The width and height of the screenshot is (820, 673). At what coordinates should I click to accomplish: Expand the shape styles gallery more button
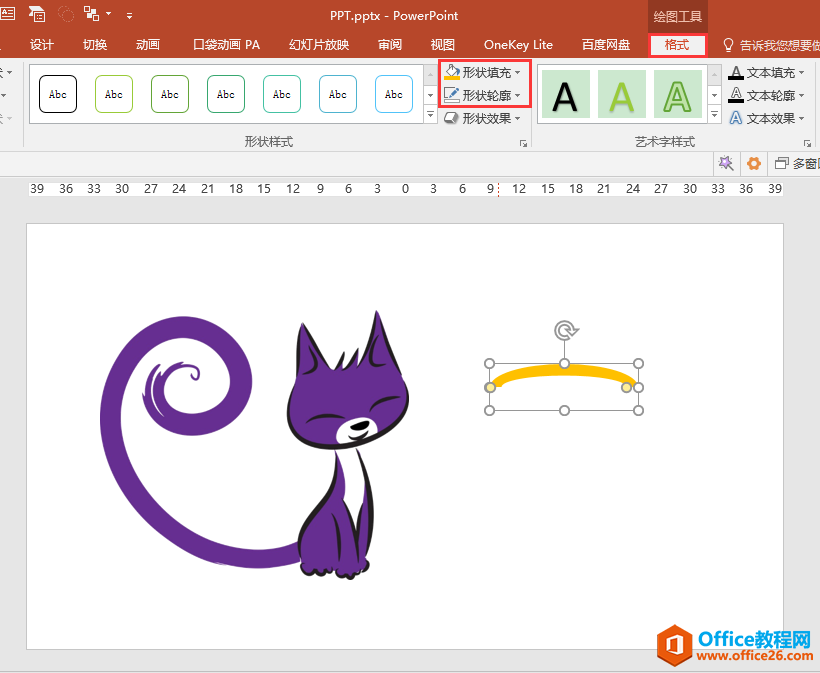pyautogui.click(x=431, y=116)
